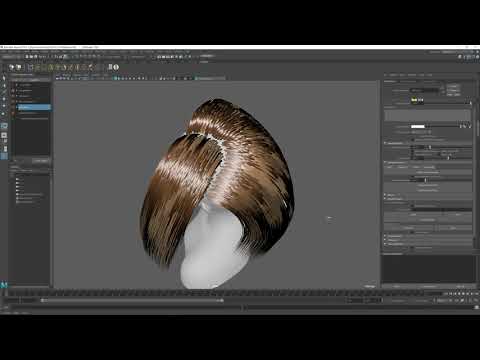Switch to four-view quick layout
Image resolution: width=480 pixels, height=360 pixels.
[x=4, y=135]
